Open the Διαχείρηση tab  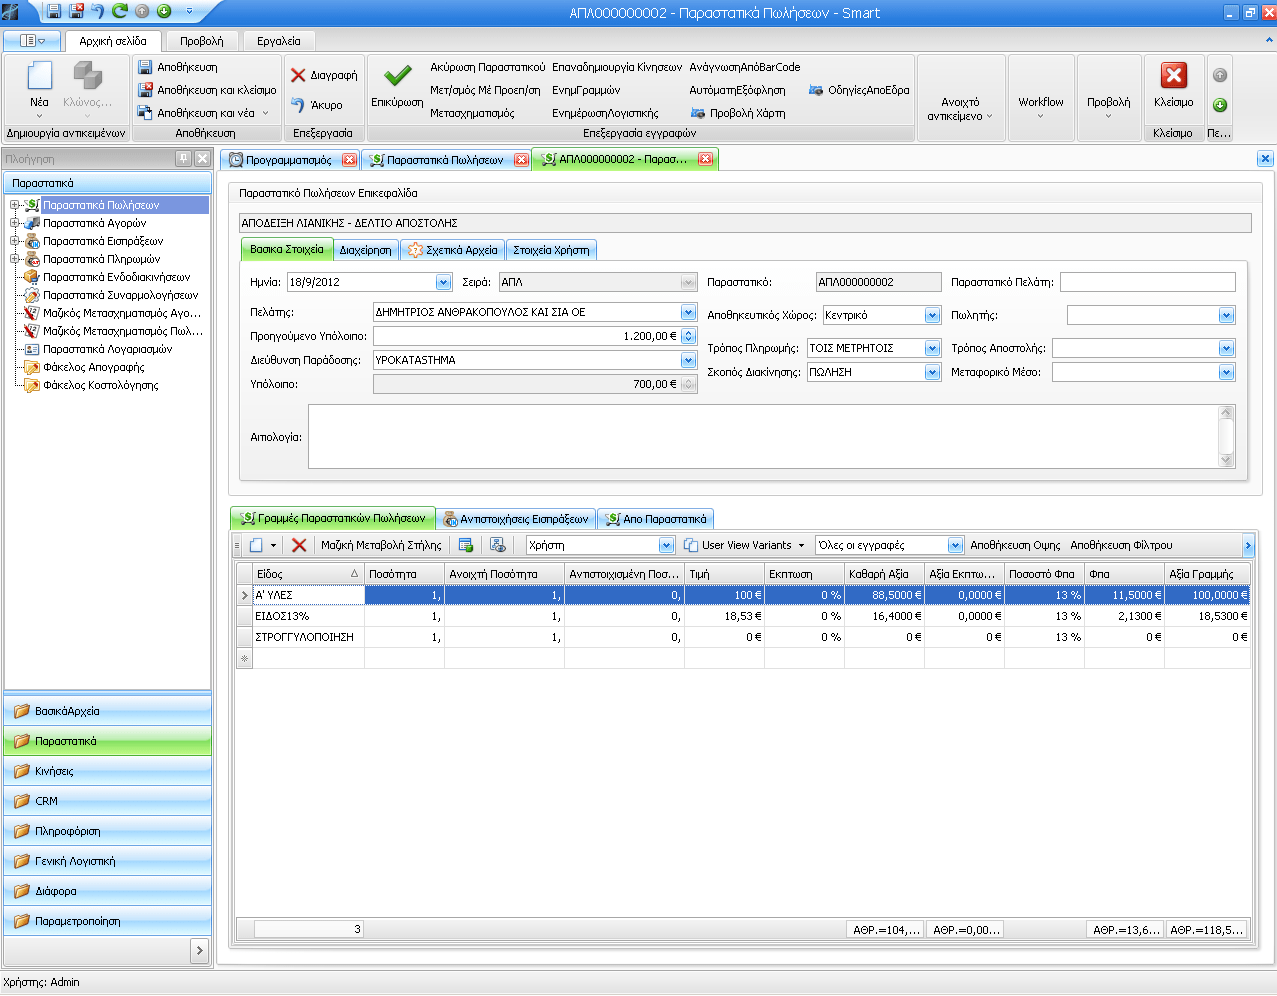(365, 250)
